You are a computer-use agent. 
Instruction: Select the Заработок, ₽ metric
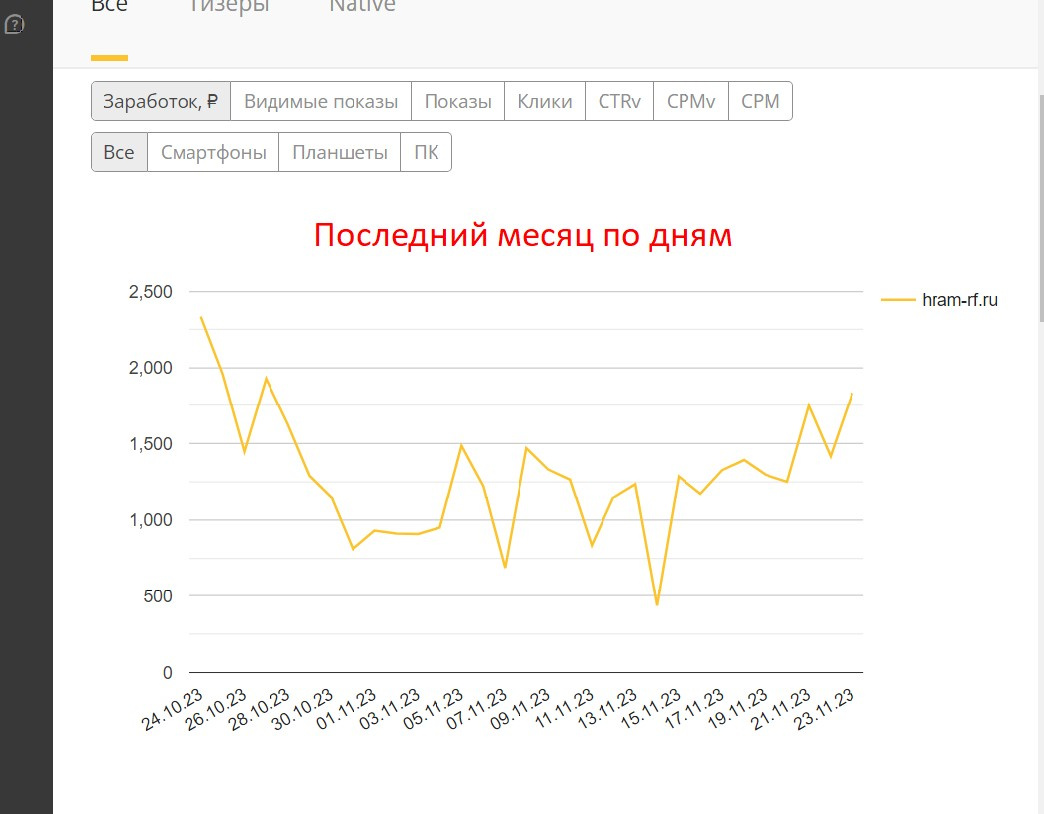(x=160, y=101)
